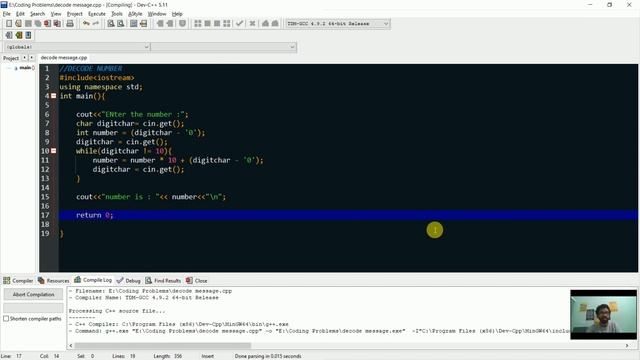The height and width of the screenshot is (360, 640).
Task: Open the Execute menu
Action: pyautogui.click(x=97, y=14)
